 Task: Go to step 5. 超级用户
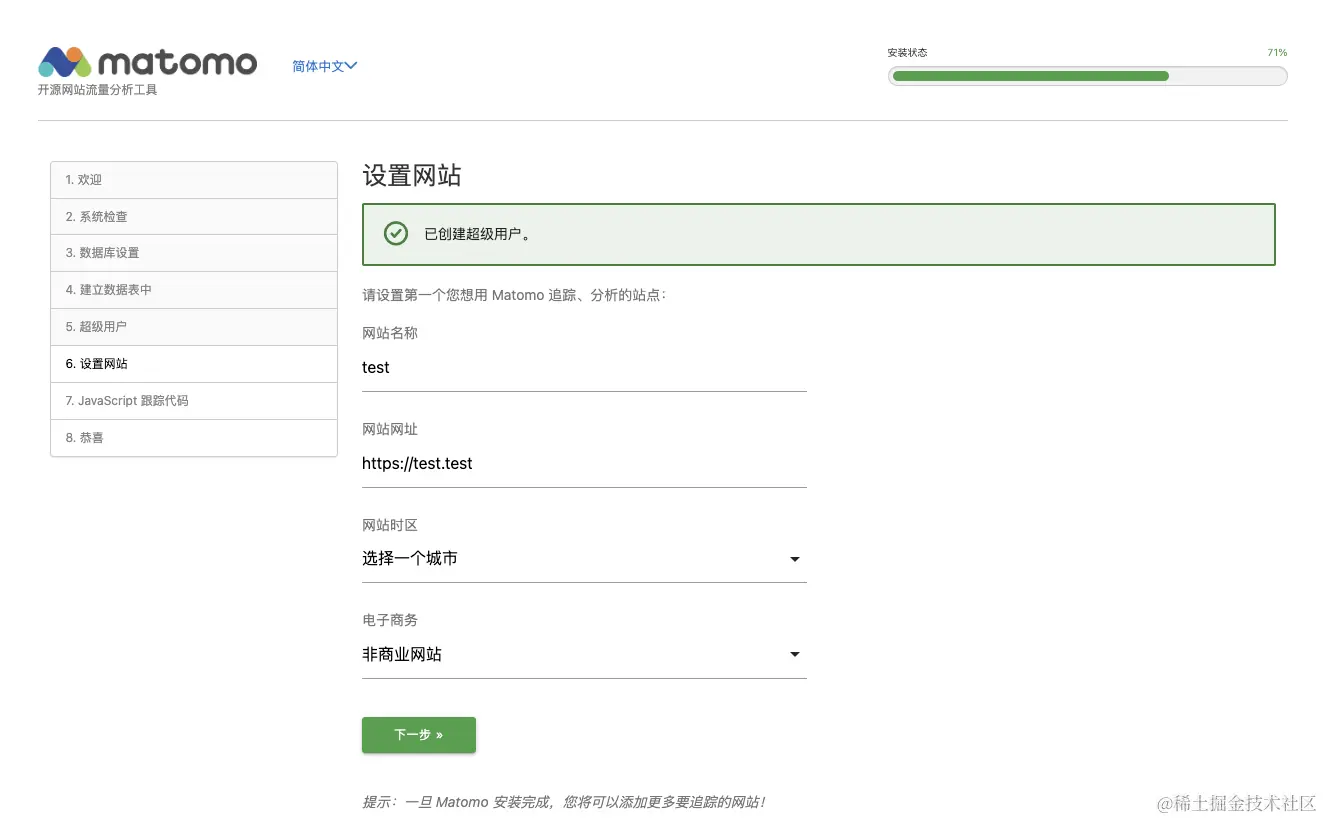(x=194, y=327)
